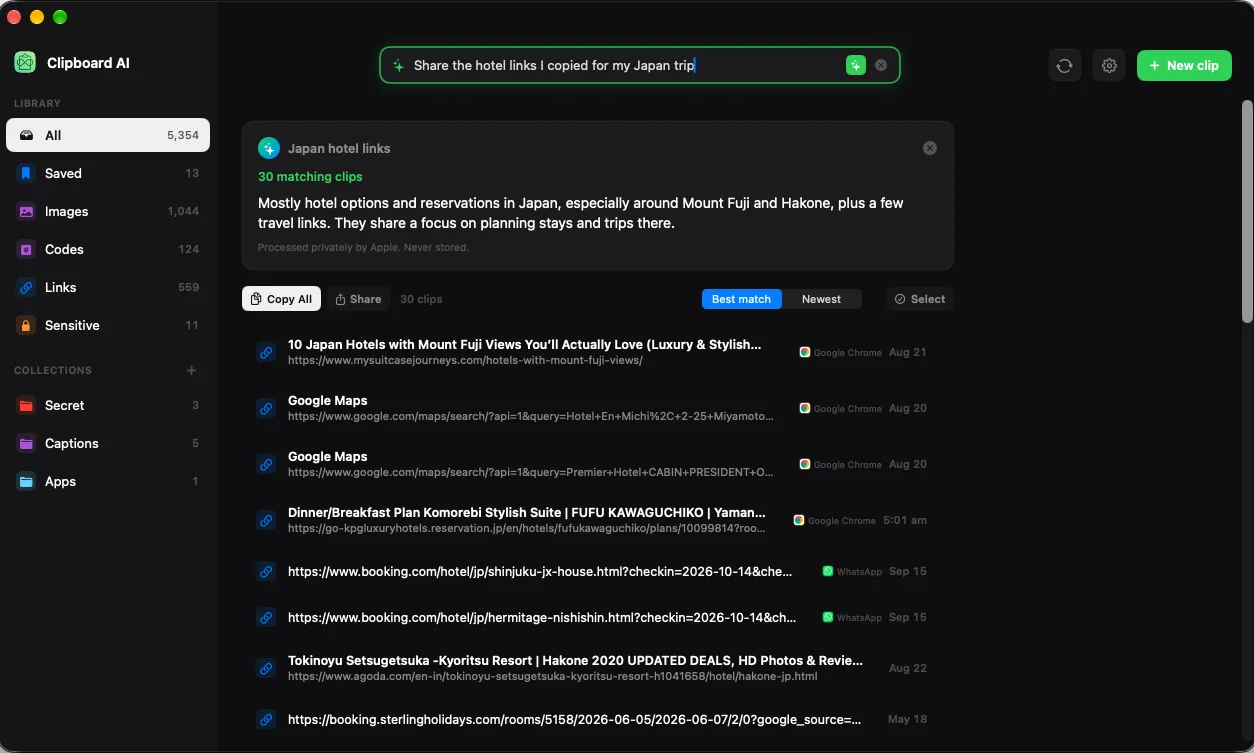This screenshot has height=753, width=1254.
Task: Open the FUFU KAWAGUCHIKO Dinner/Breakfast Plan clip
Action: pyautogui.click(x=597, y=520)
